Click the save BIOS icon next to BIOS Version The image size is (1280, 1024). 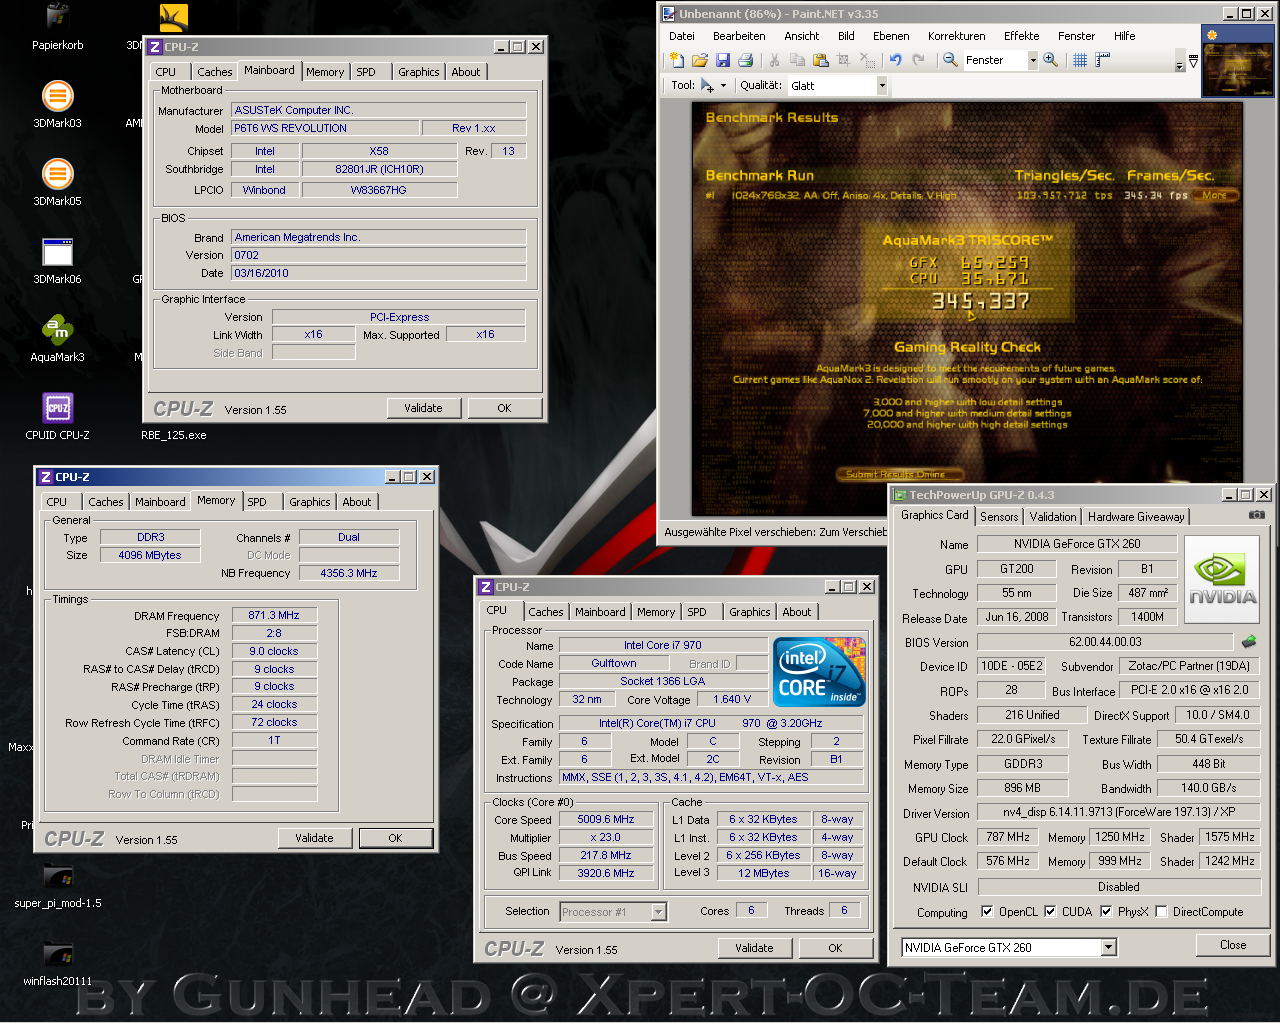pyautogui.click(x=1248, y=642)
